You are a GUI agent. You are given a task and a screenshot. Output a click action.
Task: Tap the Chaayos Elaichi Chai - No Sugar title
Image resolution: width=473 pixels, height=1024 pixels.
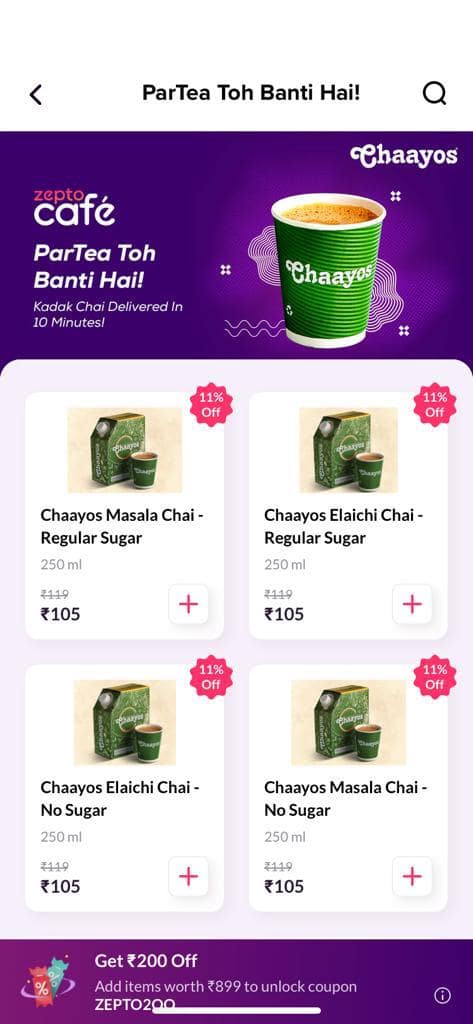pyautogui.click(x=120, y=799)
